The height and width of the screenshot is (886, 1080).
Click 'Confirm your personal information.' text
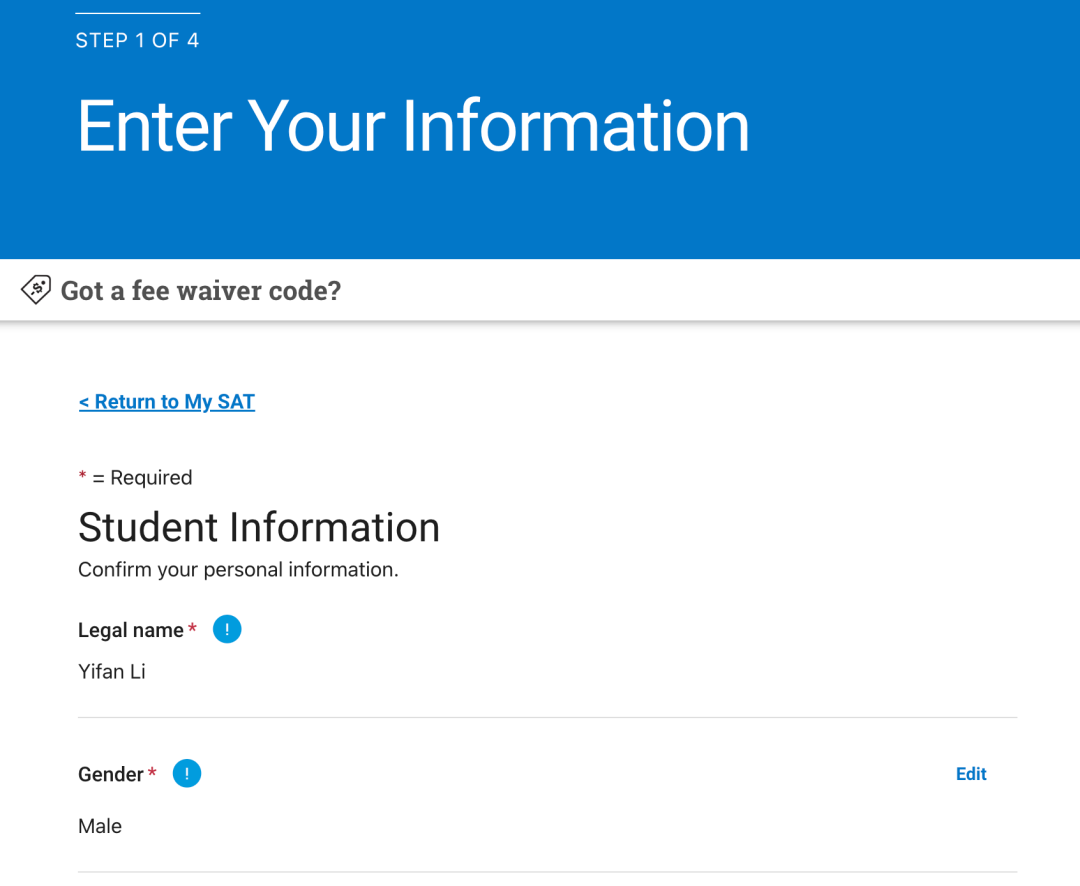[238, 570]
